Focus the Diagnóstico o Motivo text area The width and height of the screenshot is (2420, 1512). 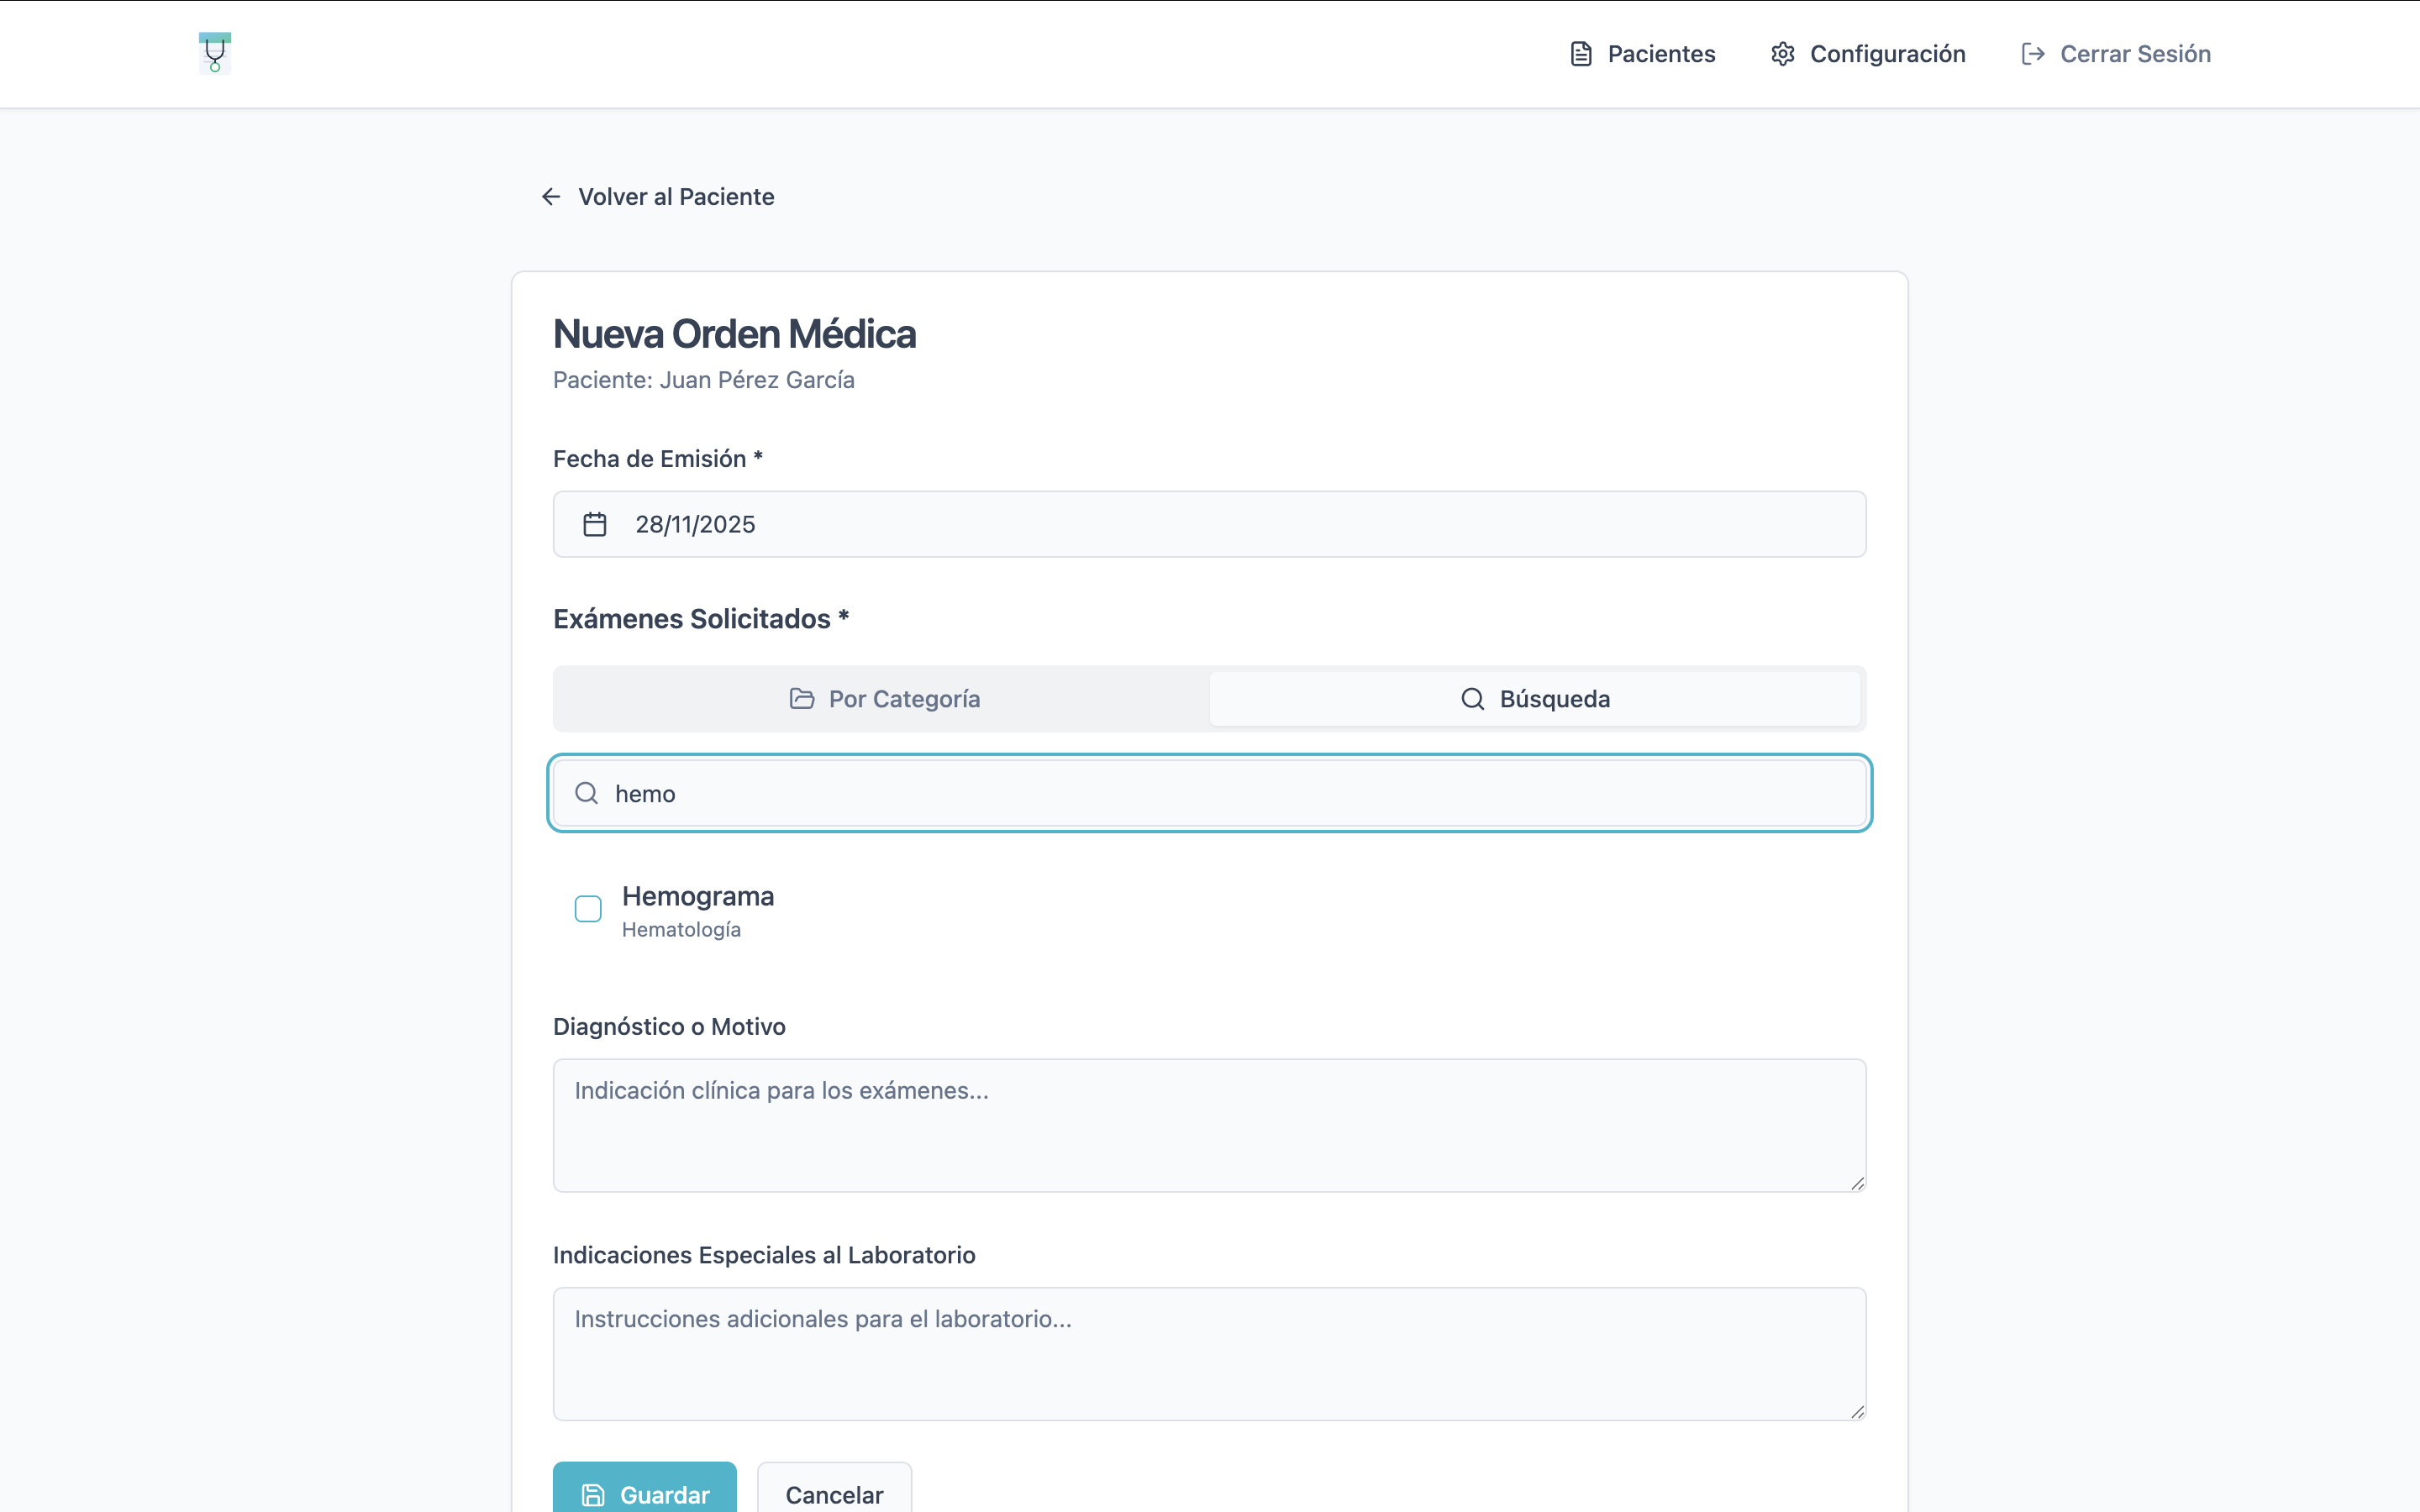1208,1125
